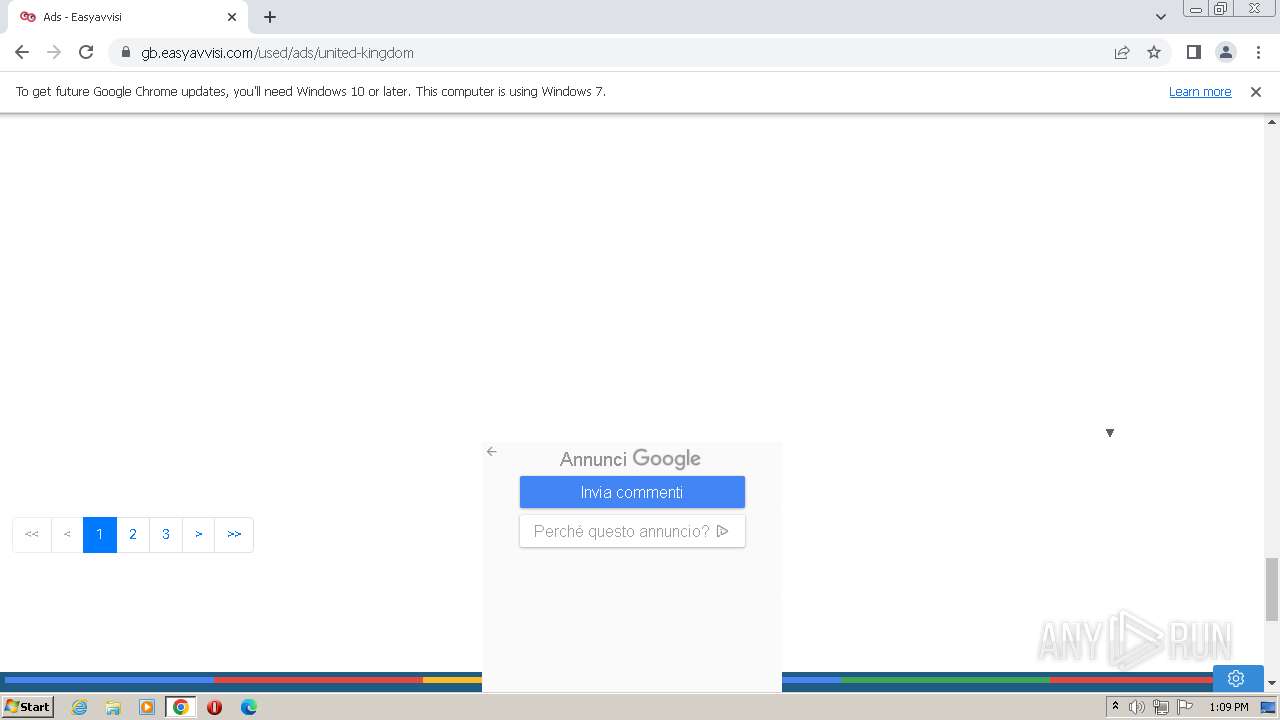Image resolution: width=1280 pixels, height=720 pixels.
Task: Open the Chrome three-dot menu
Action: click(x=1258, y=52)
